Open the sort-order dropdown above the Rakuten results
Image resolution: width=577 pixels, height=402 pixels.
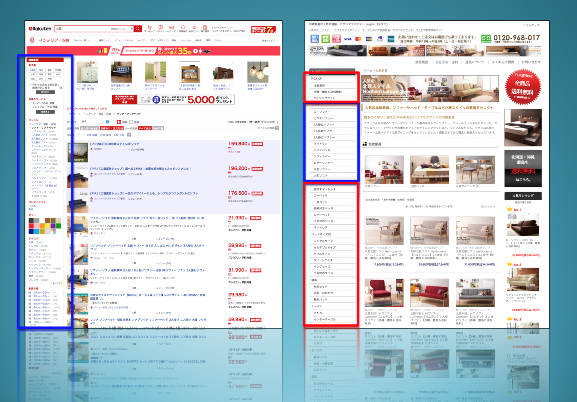pyautogui.click(x=95, y=121)
